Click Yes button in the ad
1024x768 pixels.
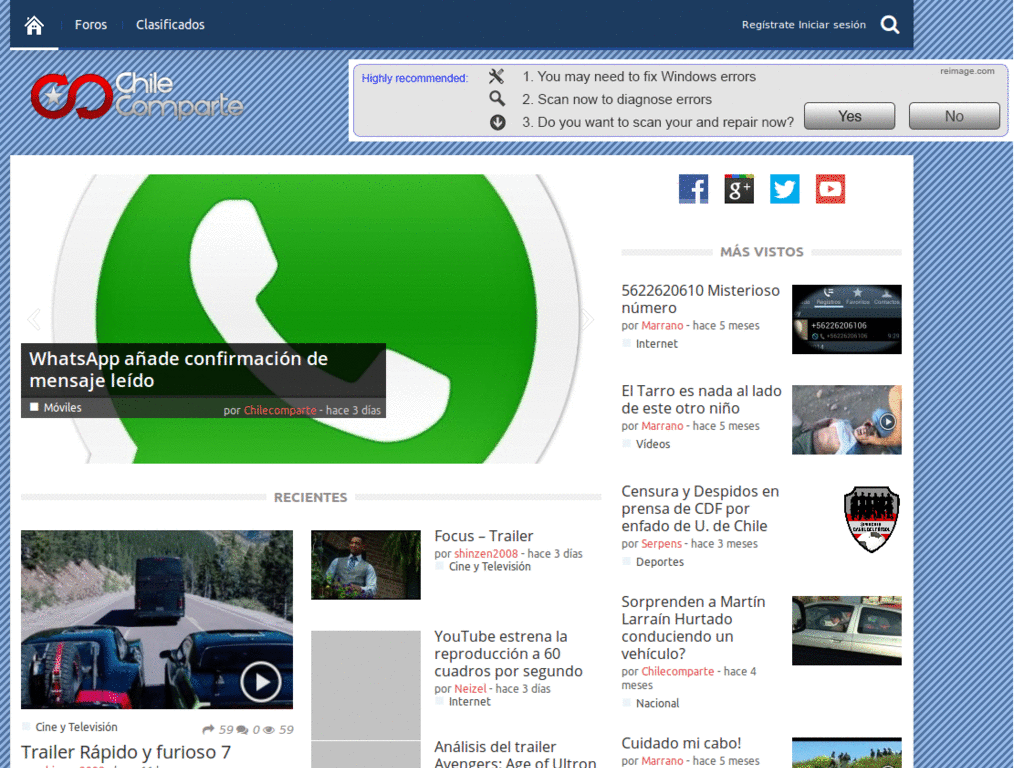pos(850,116)
